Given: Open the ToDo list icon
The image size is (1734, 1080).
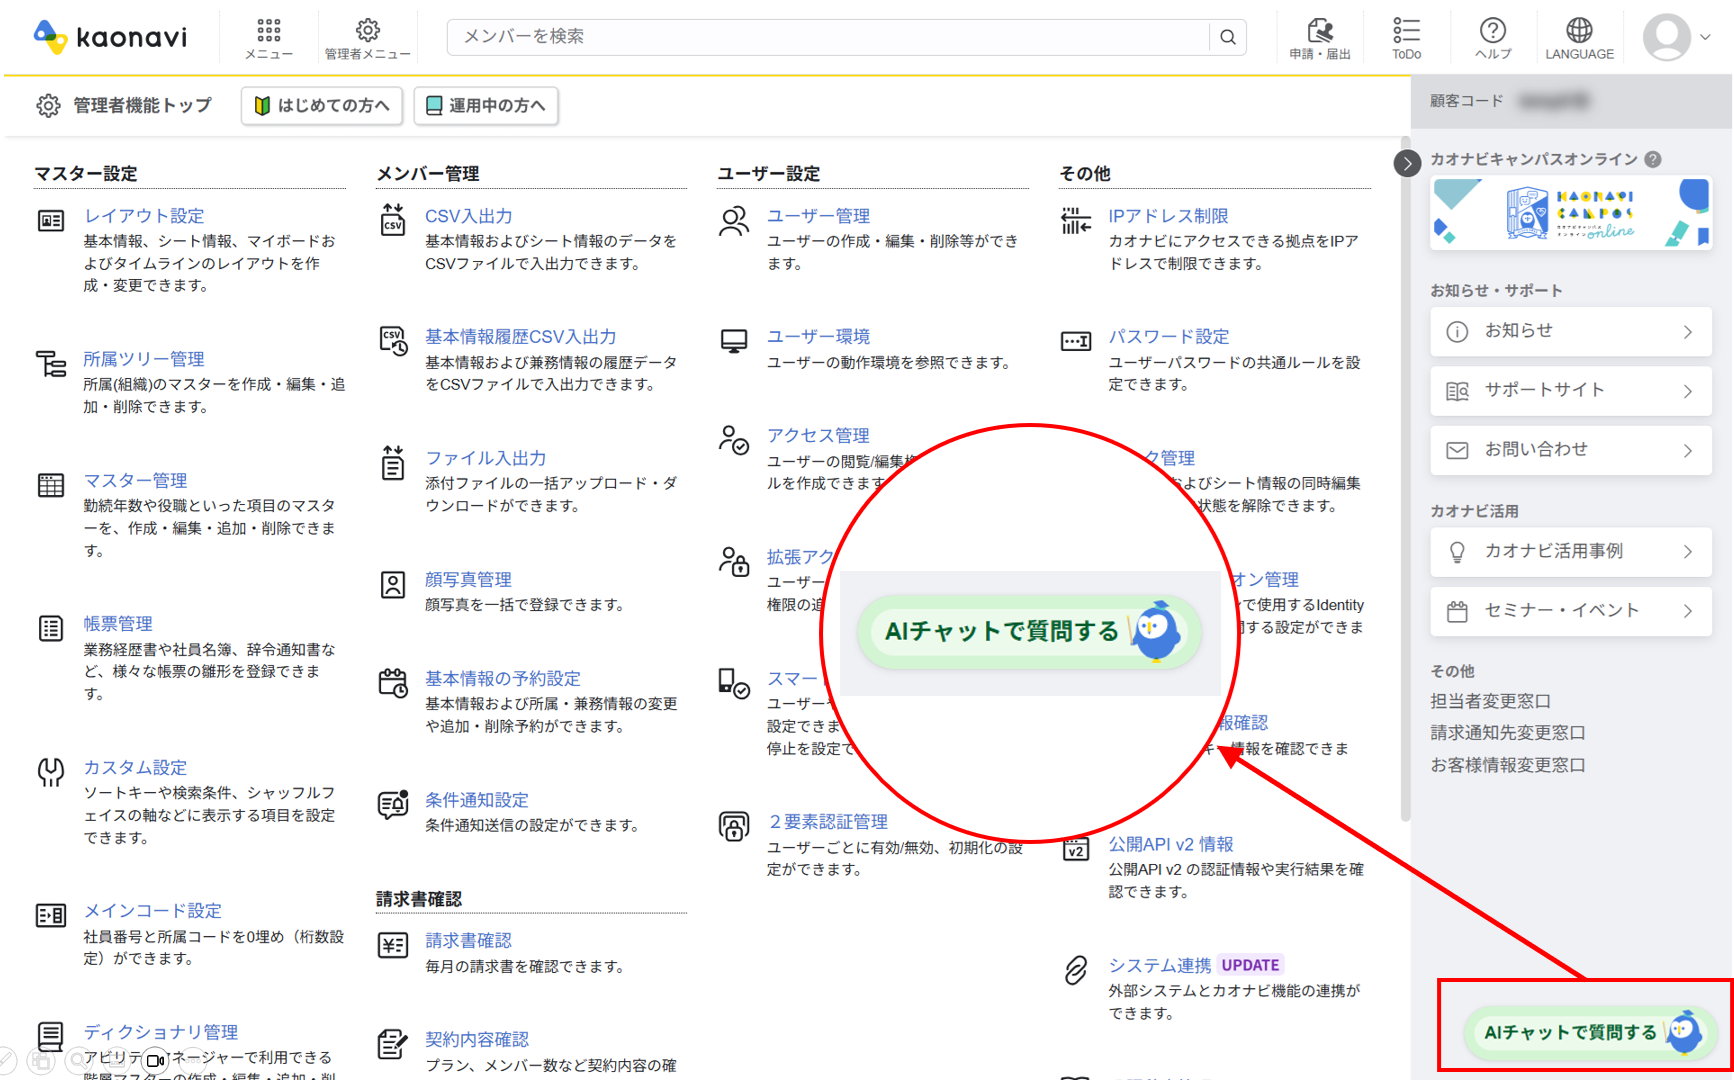Looking at the screenshot, I should pos(1406,28).
